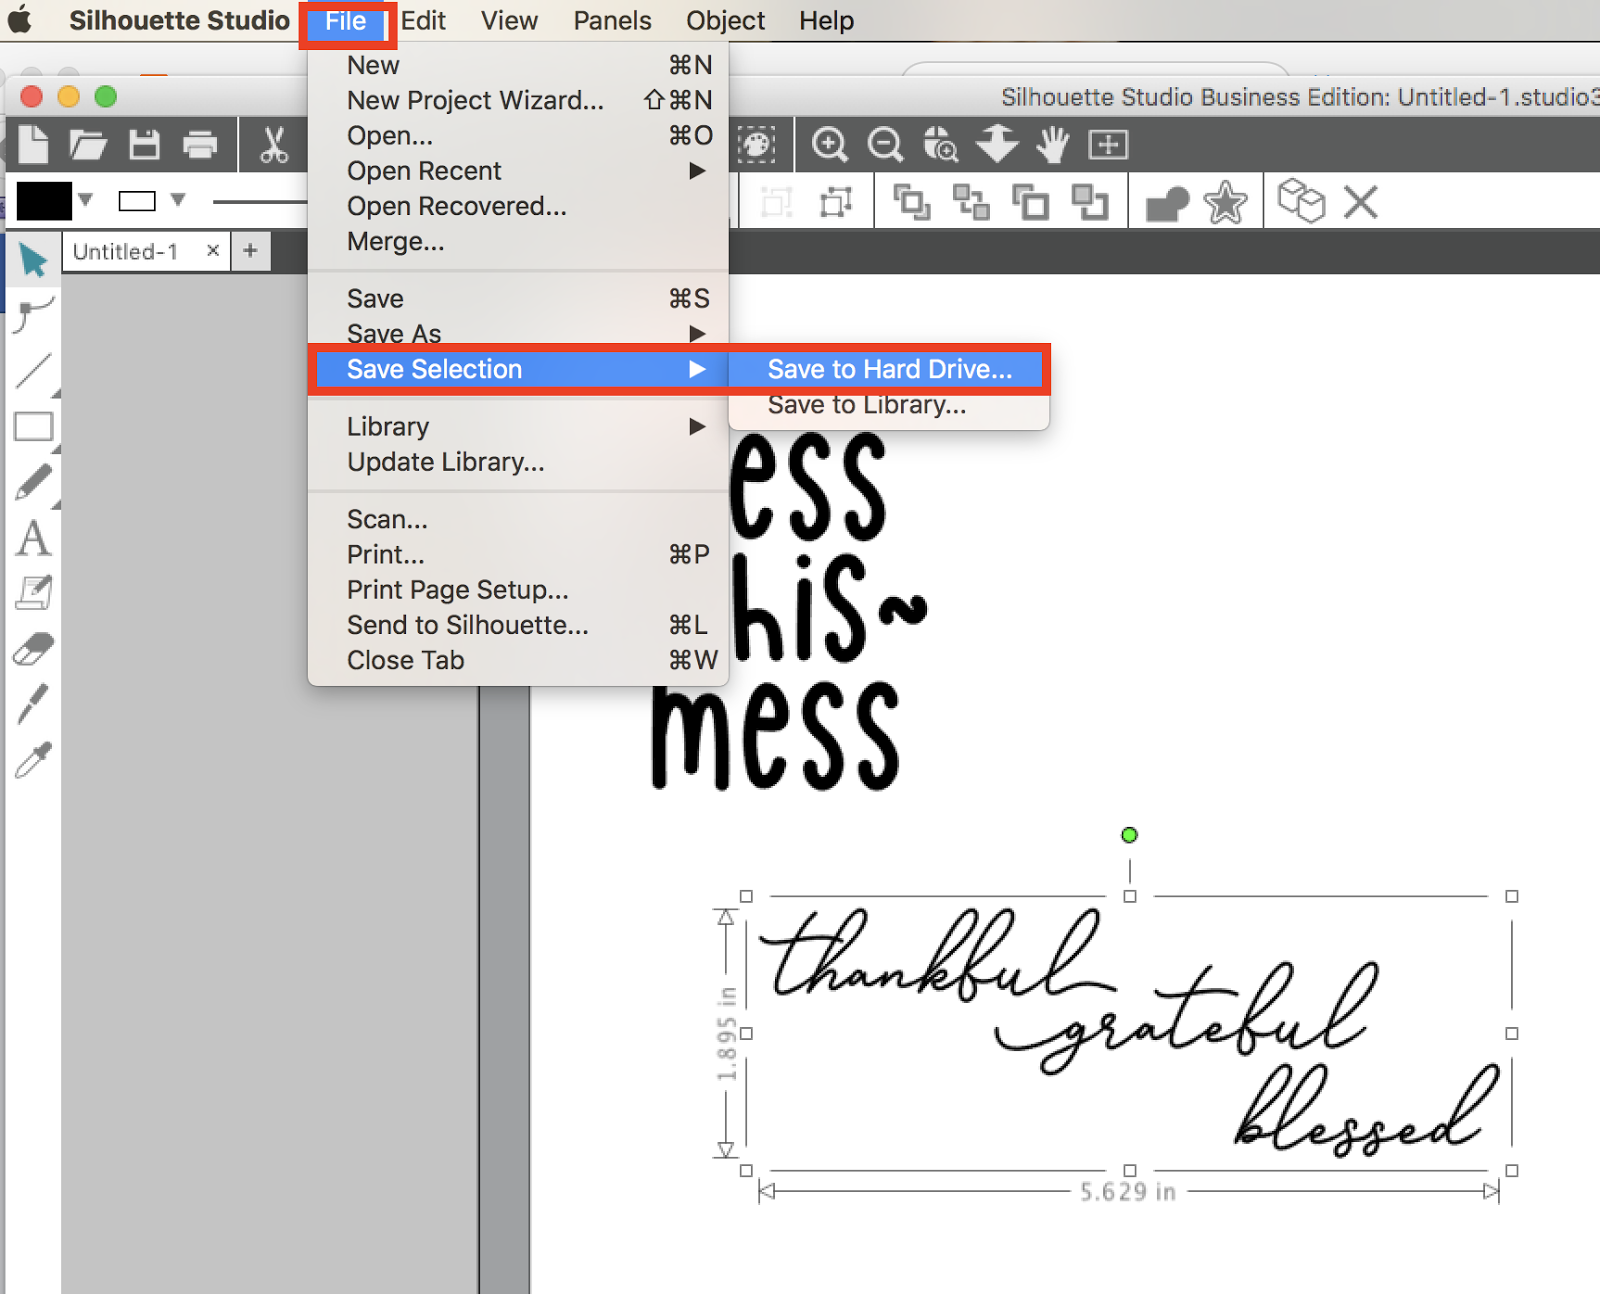Click the white line color swatch

point(137,201)
